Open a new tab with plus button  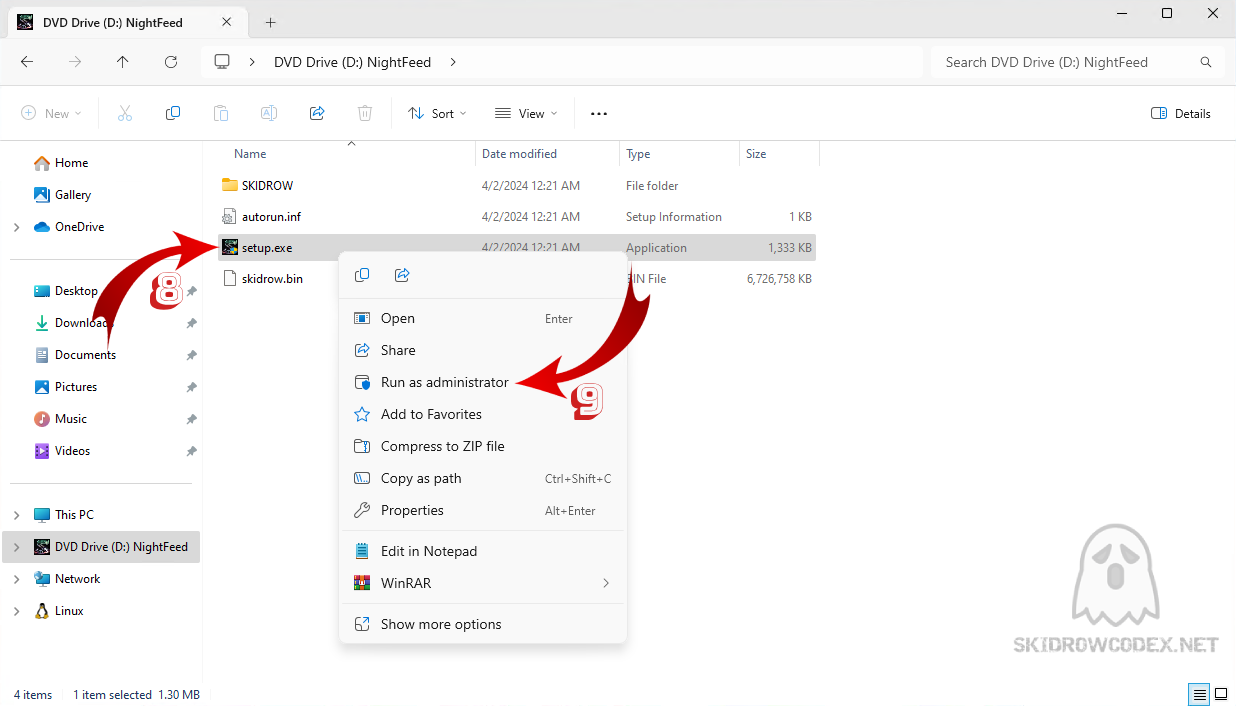point(270,22)
